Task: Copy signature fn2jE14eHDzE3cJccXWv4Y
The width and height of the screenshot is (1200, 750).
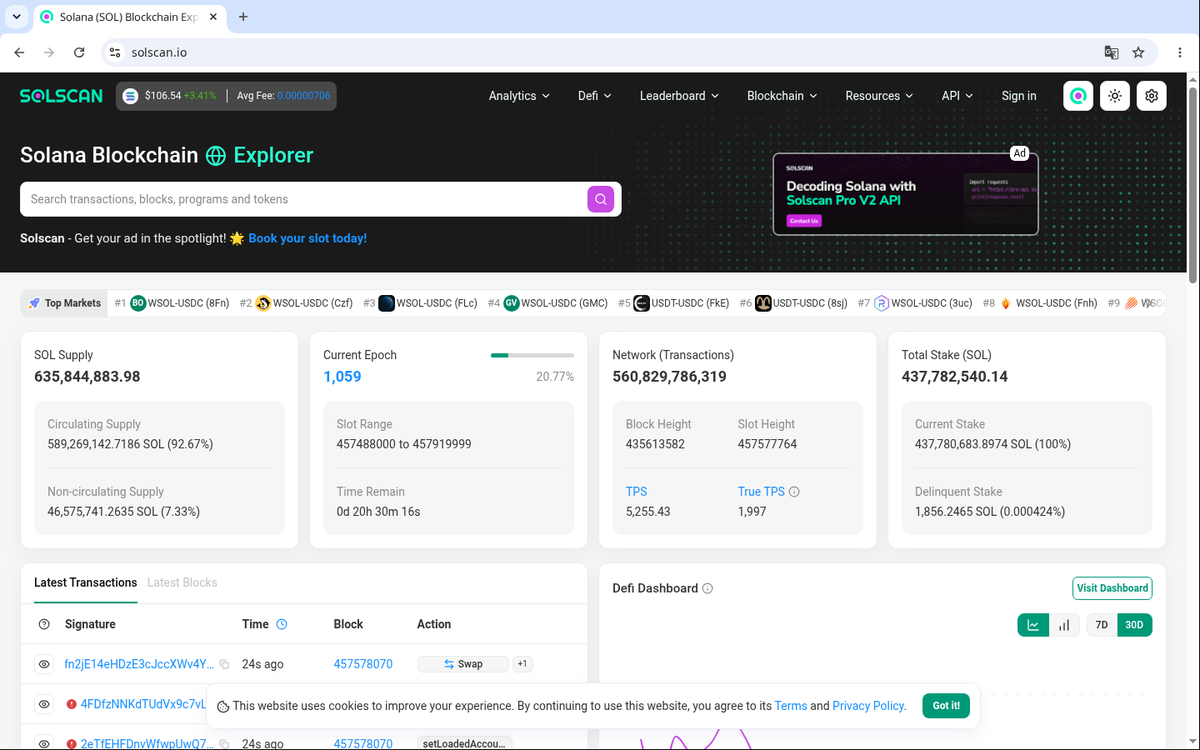Action: (x=225, y=664)
